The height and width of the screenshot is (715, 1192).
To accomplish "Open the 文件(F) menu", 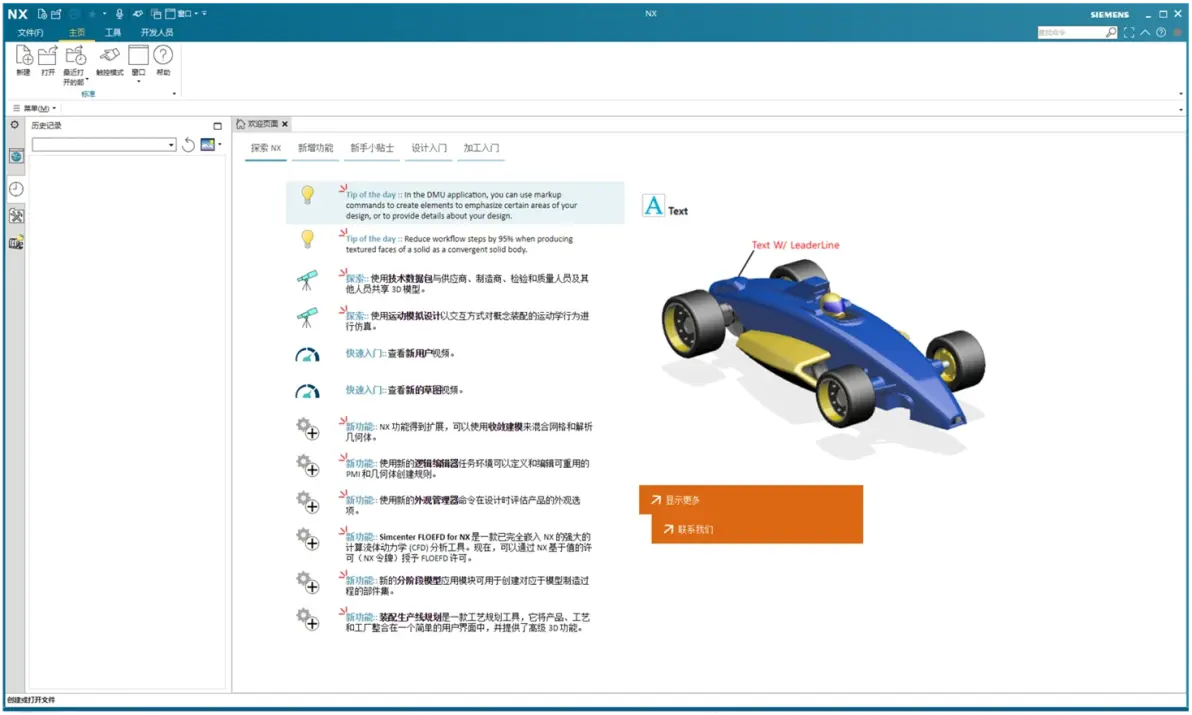I will [30, 33].
